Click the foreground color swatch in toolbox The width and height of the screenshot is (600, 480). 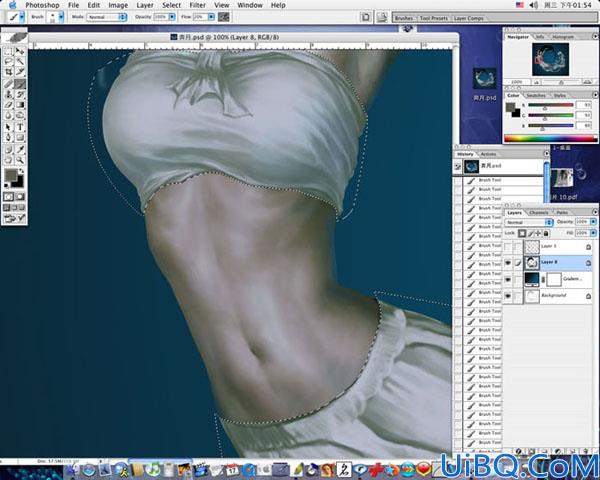point(10,175)
